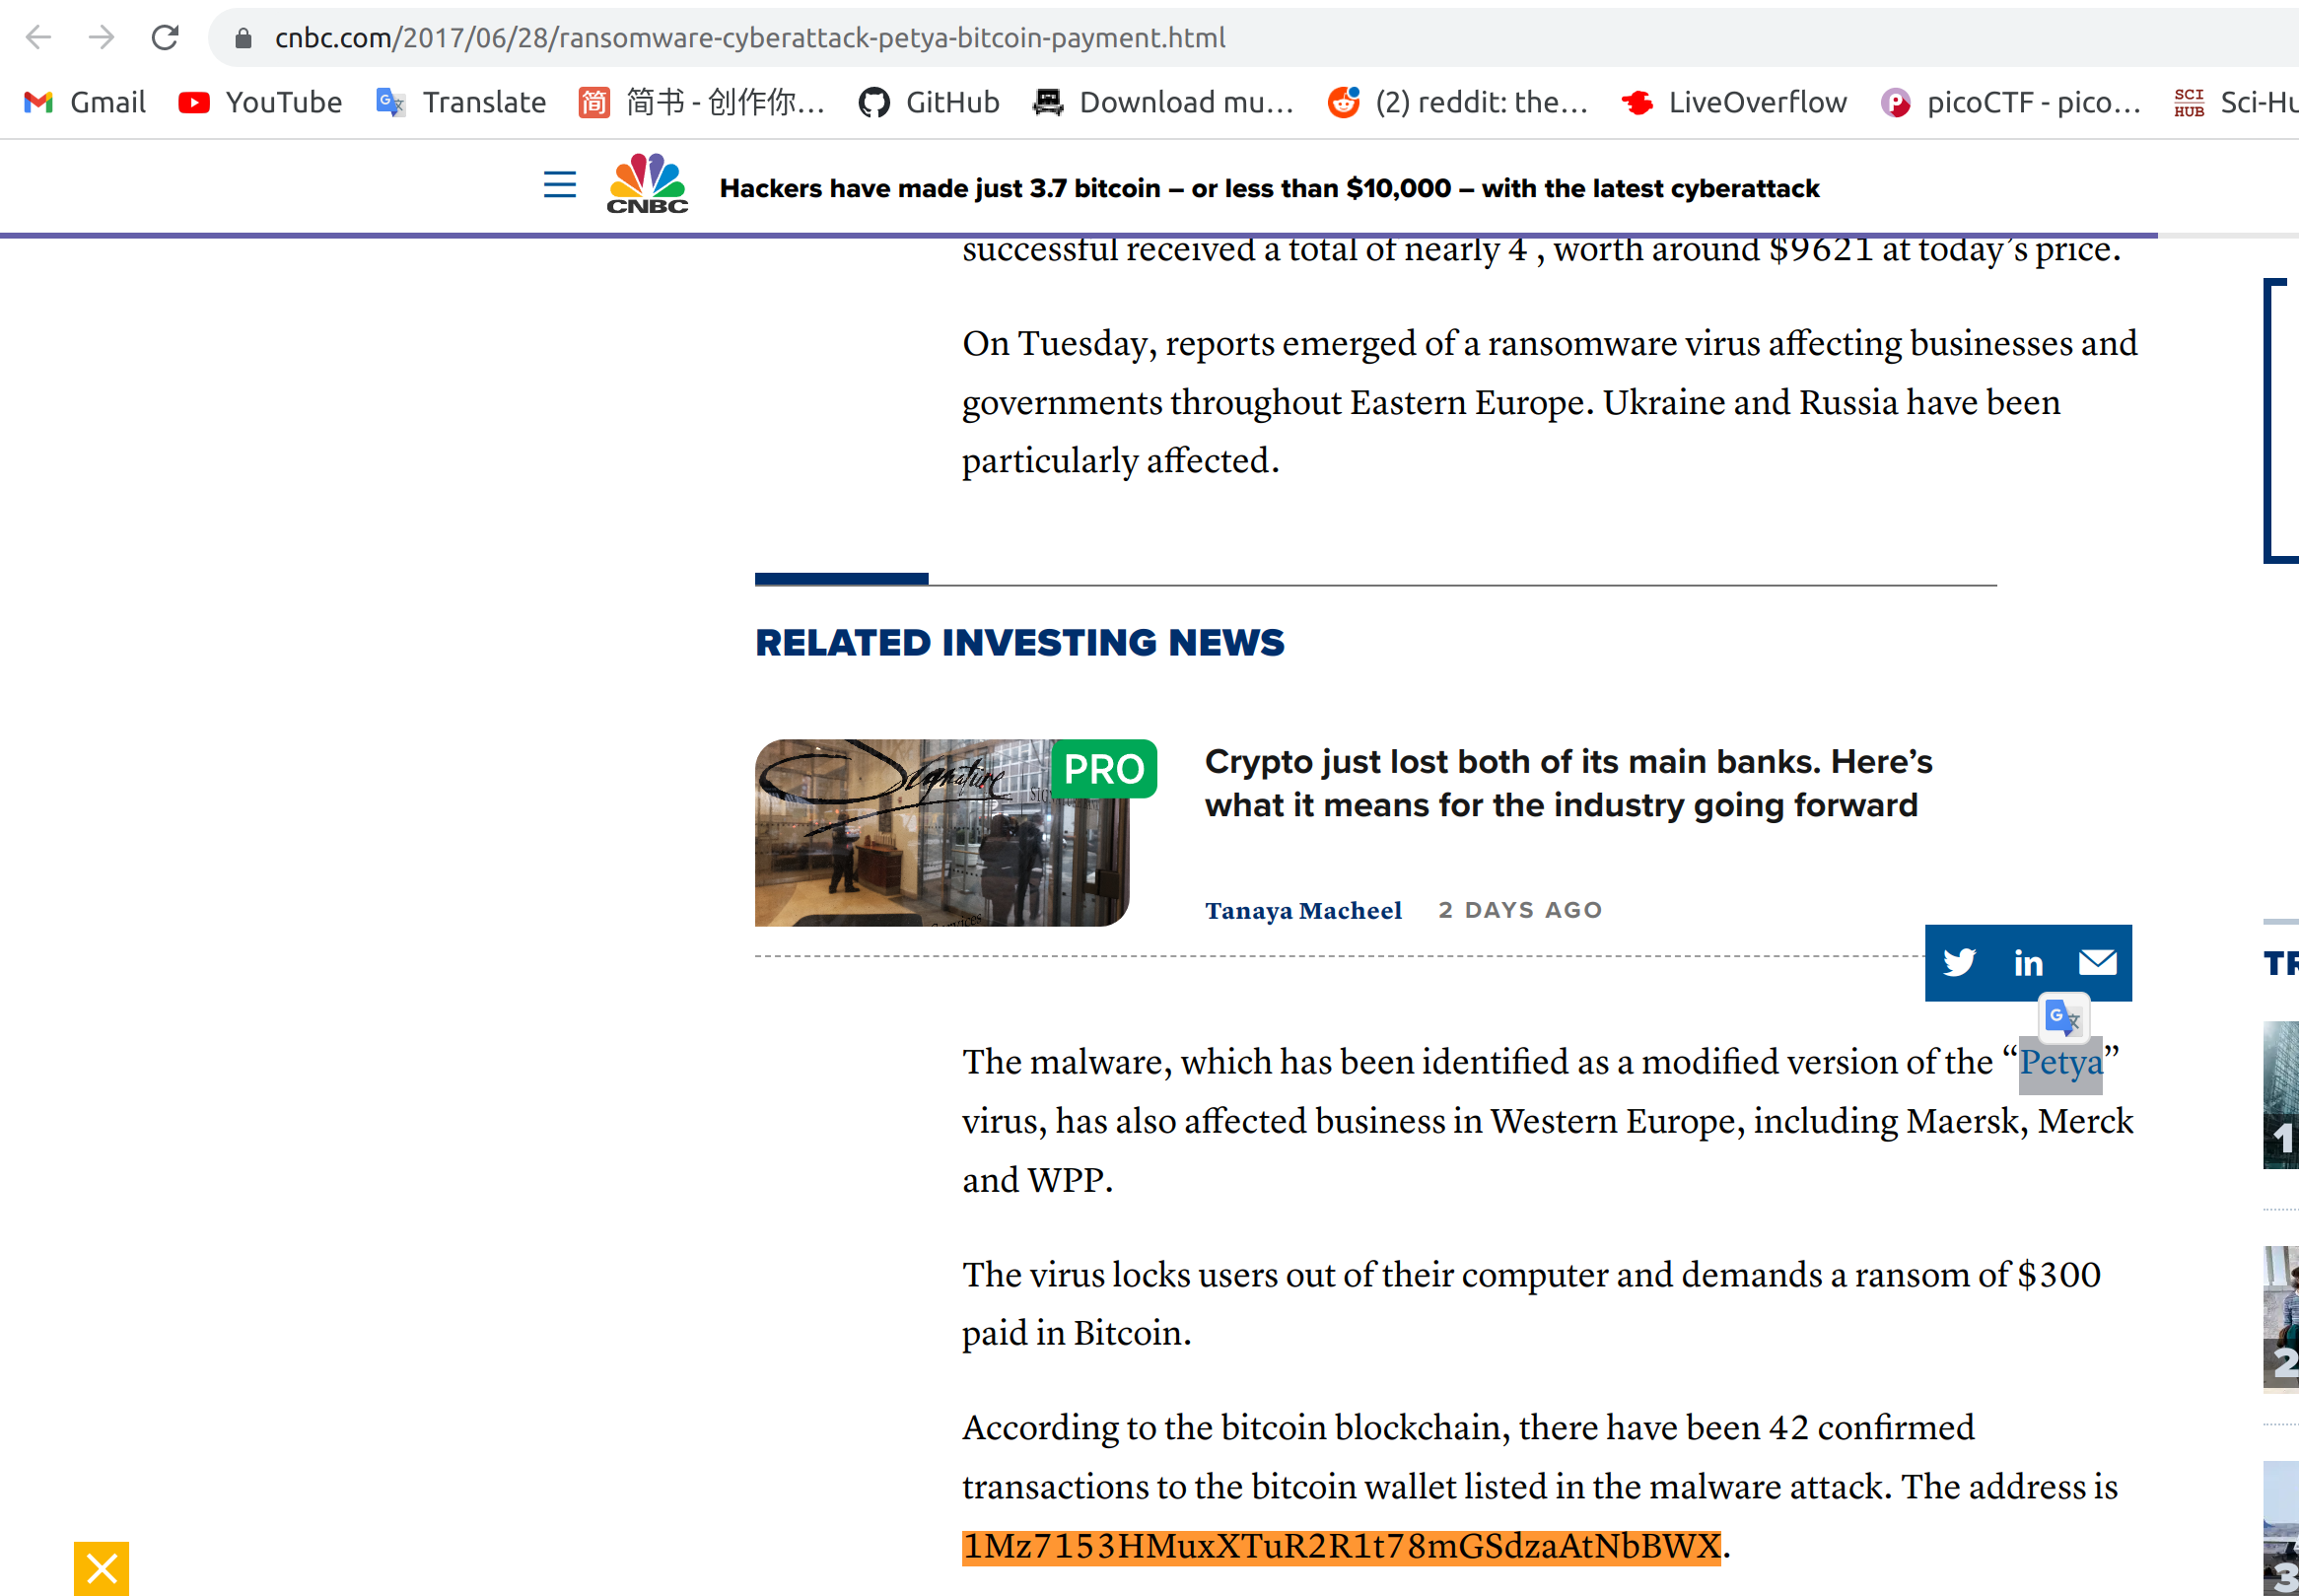Screen dimensions: 2299x1596
Task: Open the Translate bookmark
Action: click(x=461, y=102)
